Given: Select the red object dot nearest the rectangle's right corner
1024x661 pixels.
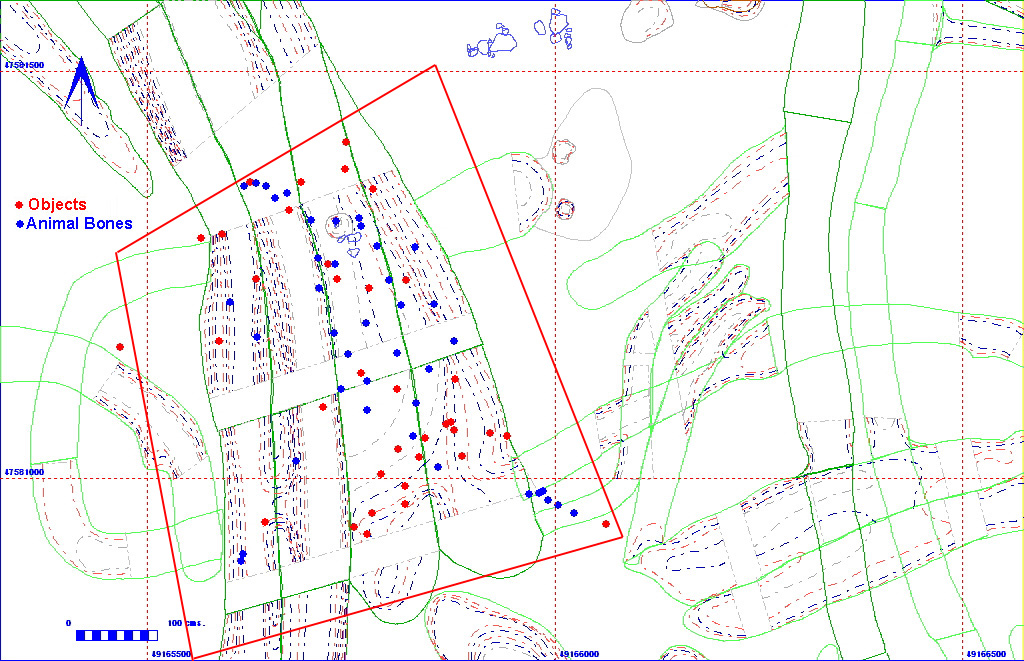Looking at the screenshot, I should click(606, 523).
